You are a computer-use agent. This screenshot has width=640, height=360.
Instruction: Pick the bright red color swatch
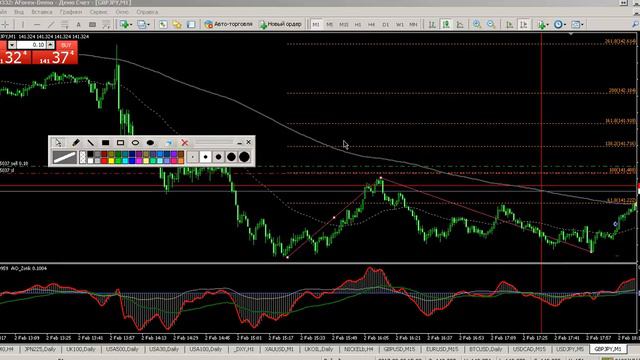point(104,160)
